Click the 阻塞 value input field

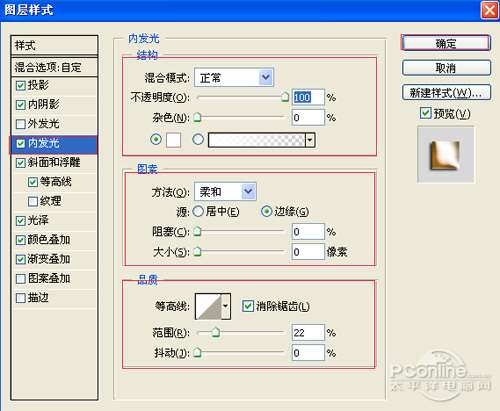[x=308, y=232]
